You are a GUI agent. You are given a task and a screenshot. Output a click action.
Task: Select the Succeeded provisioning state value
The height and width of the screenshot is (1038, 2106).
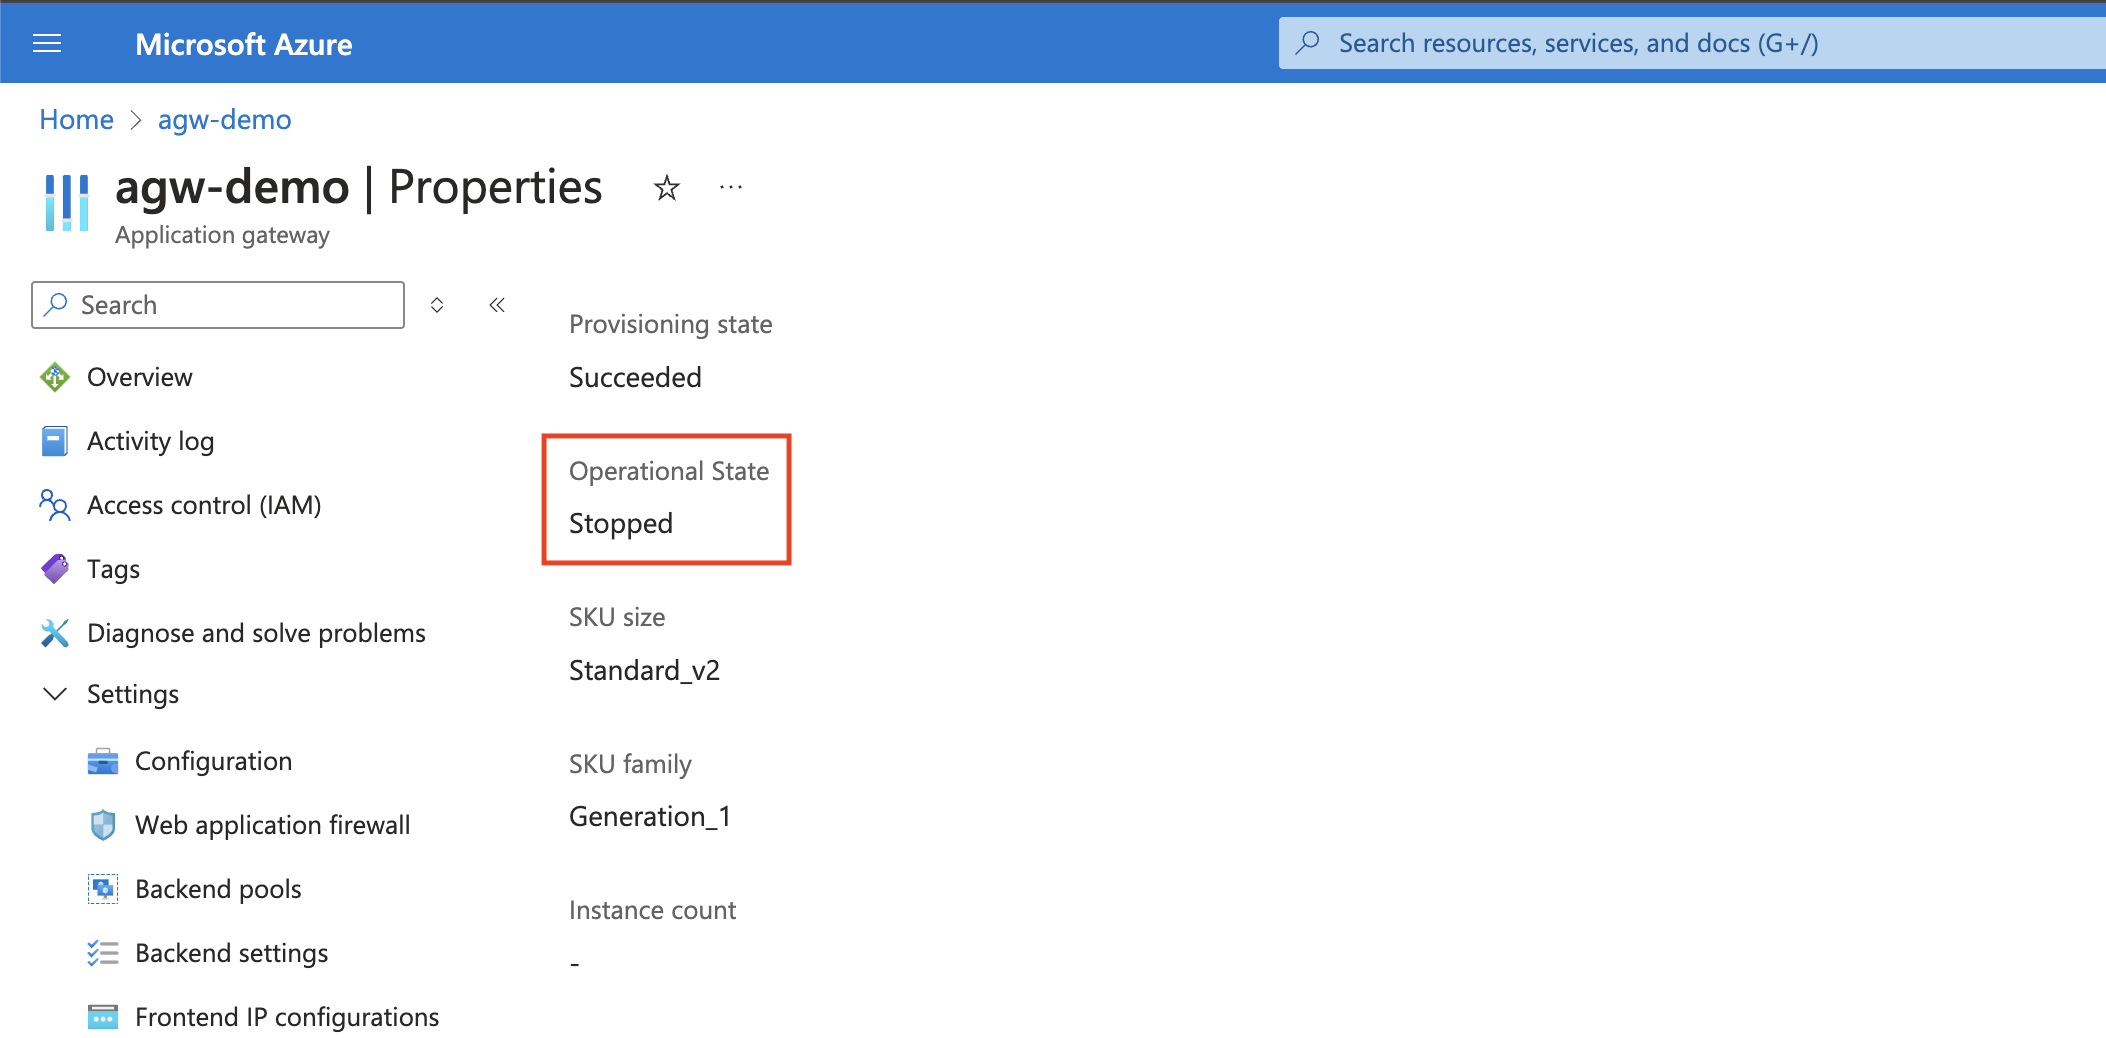coord(635,377)
